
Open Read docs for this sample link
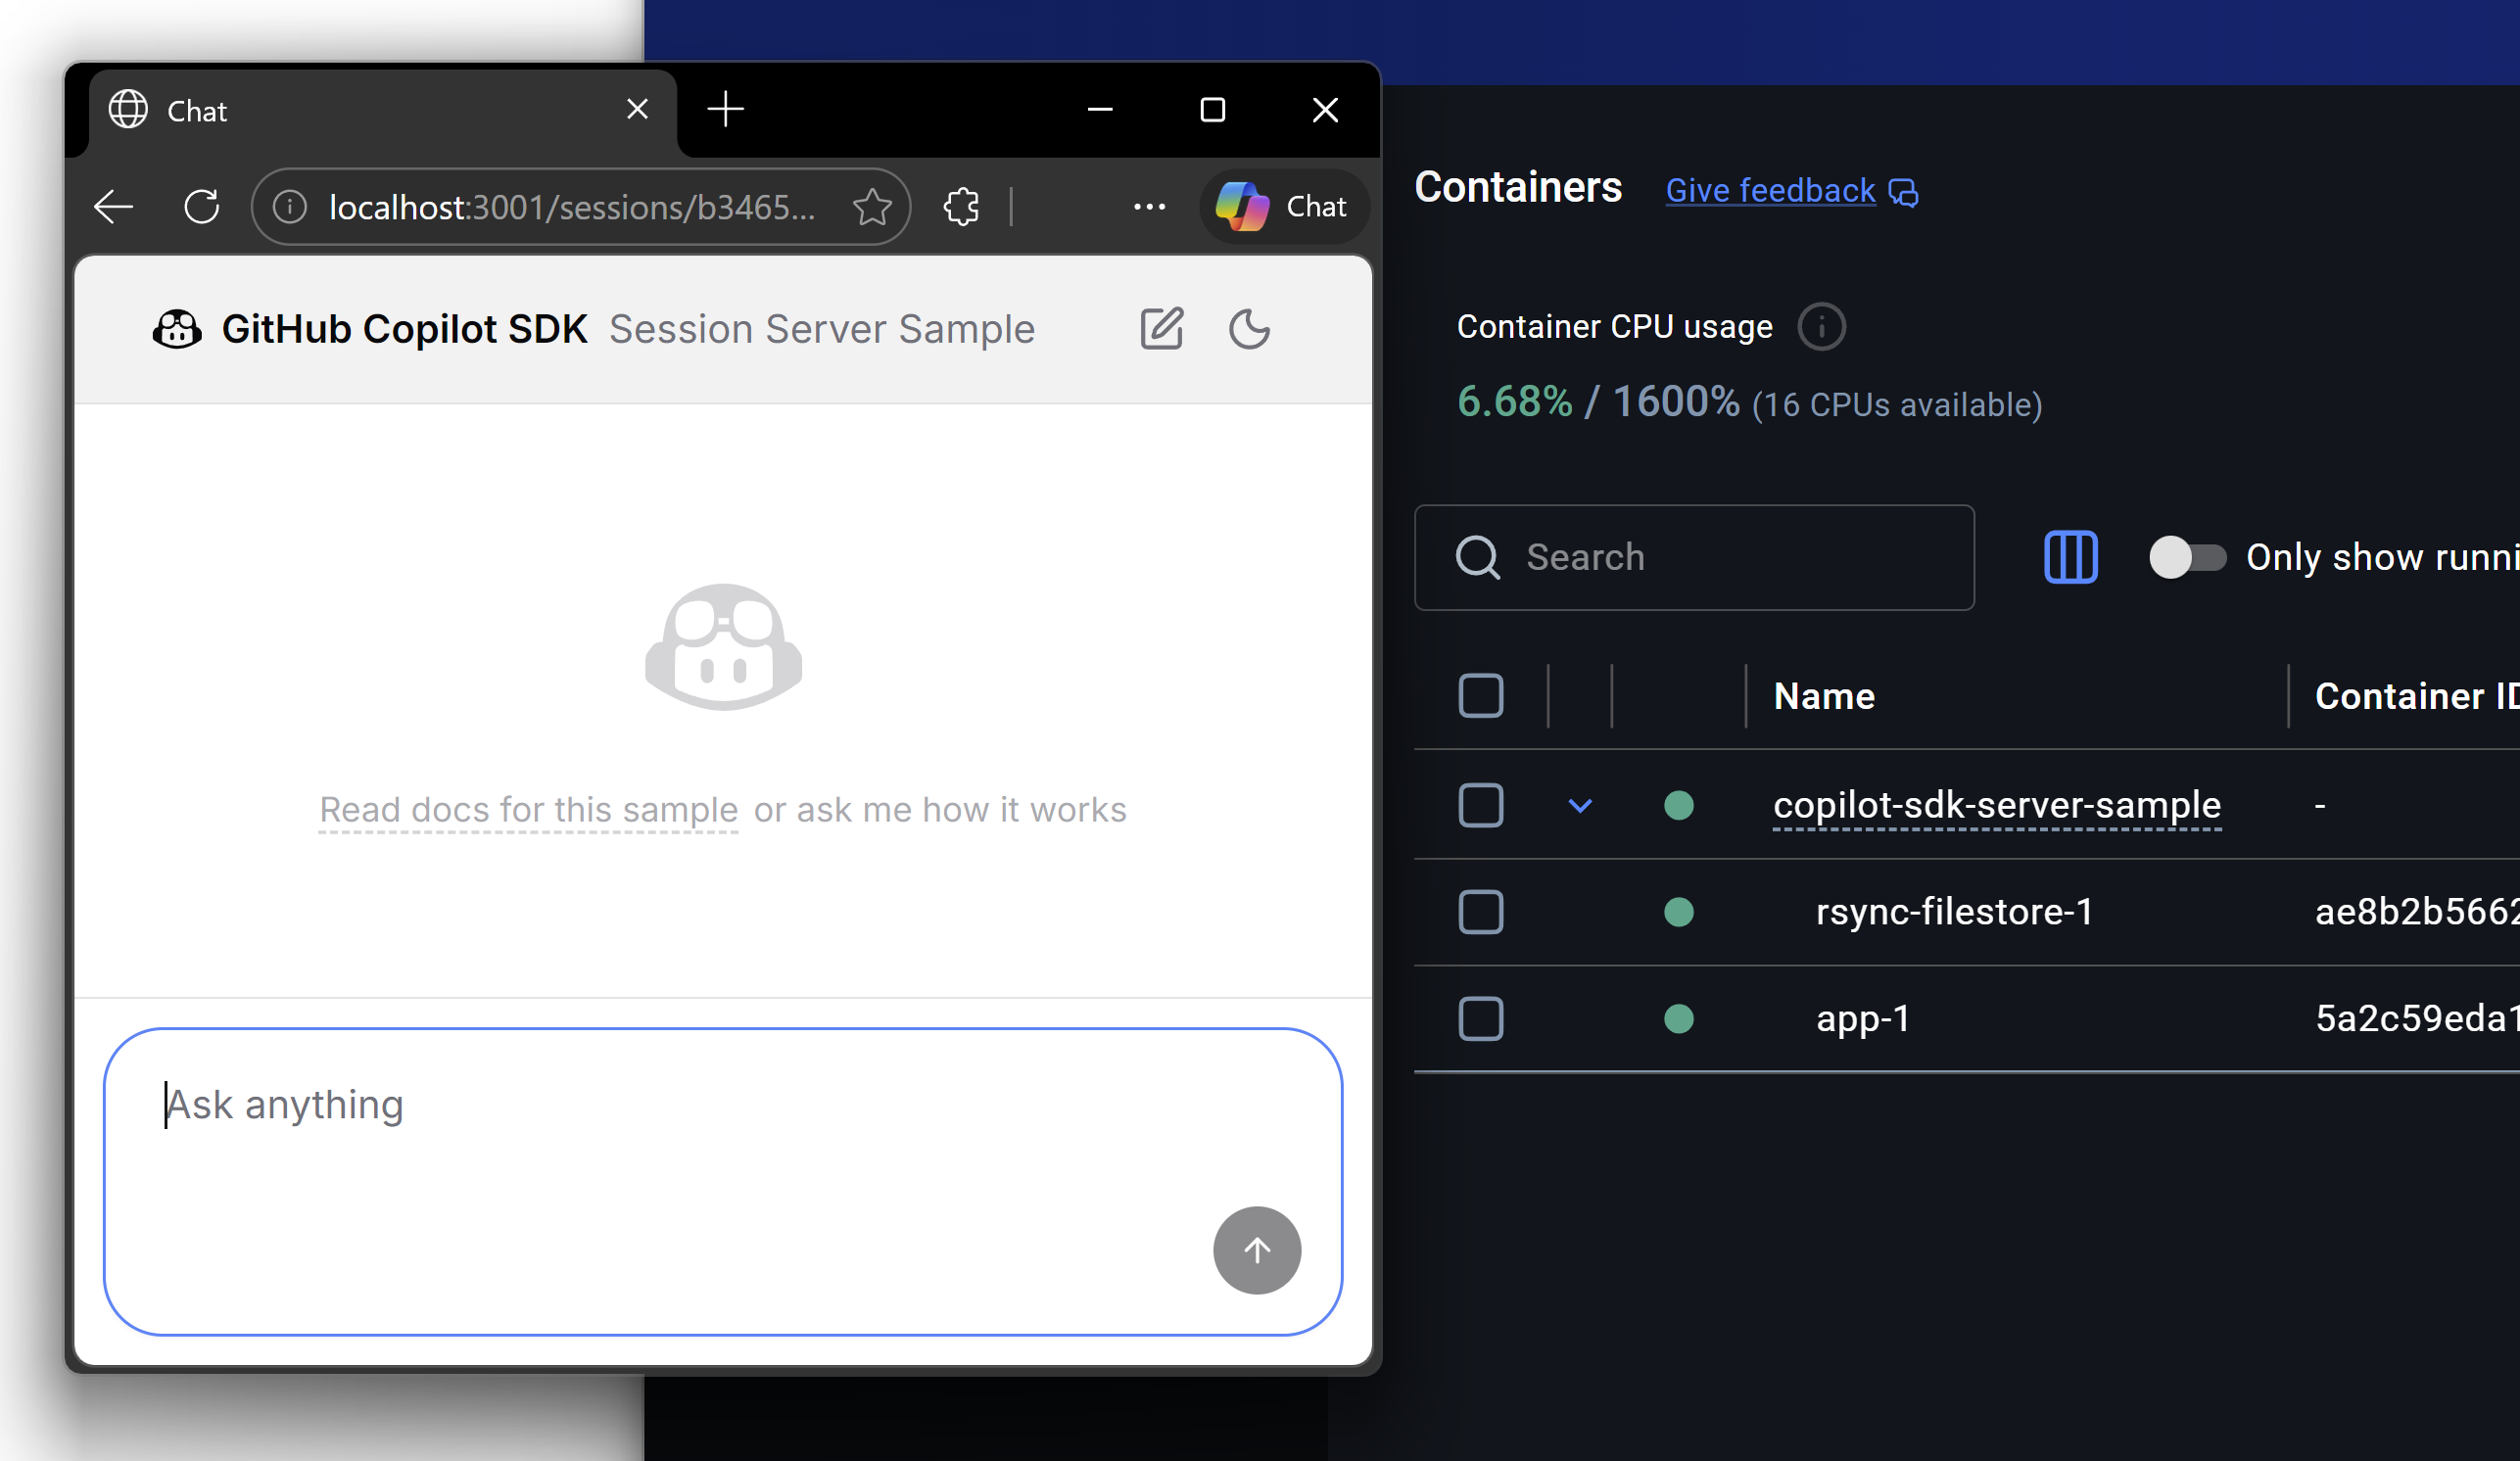(528, 809)
